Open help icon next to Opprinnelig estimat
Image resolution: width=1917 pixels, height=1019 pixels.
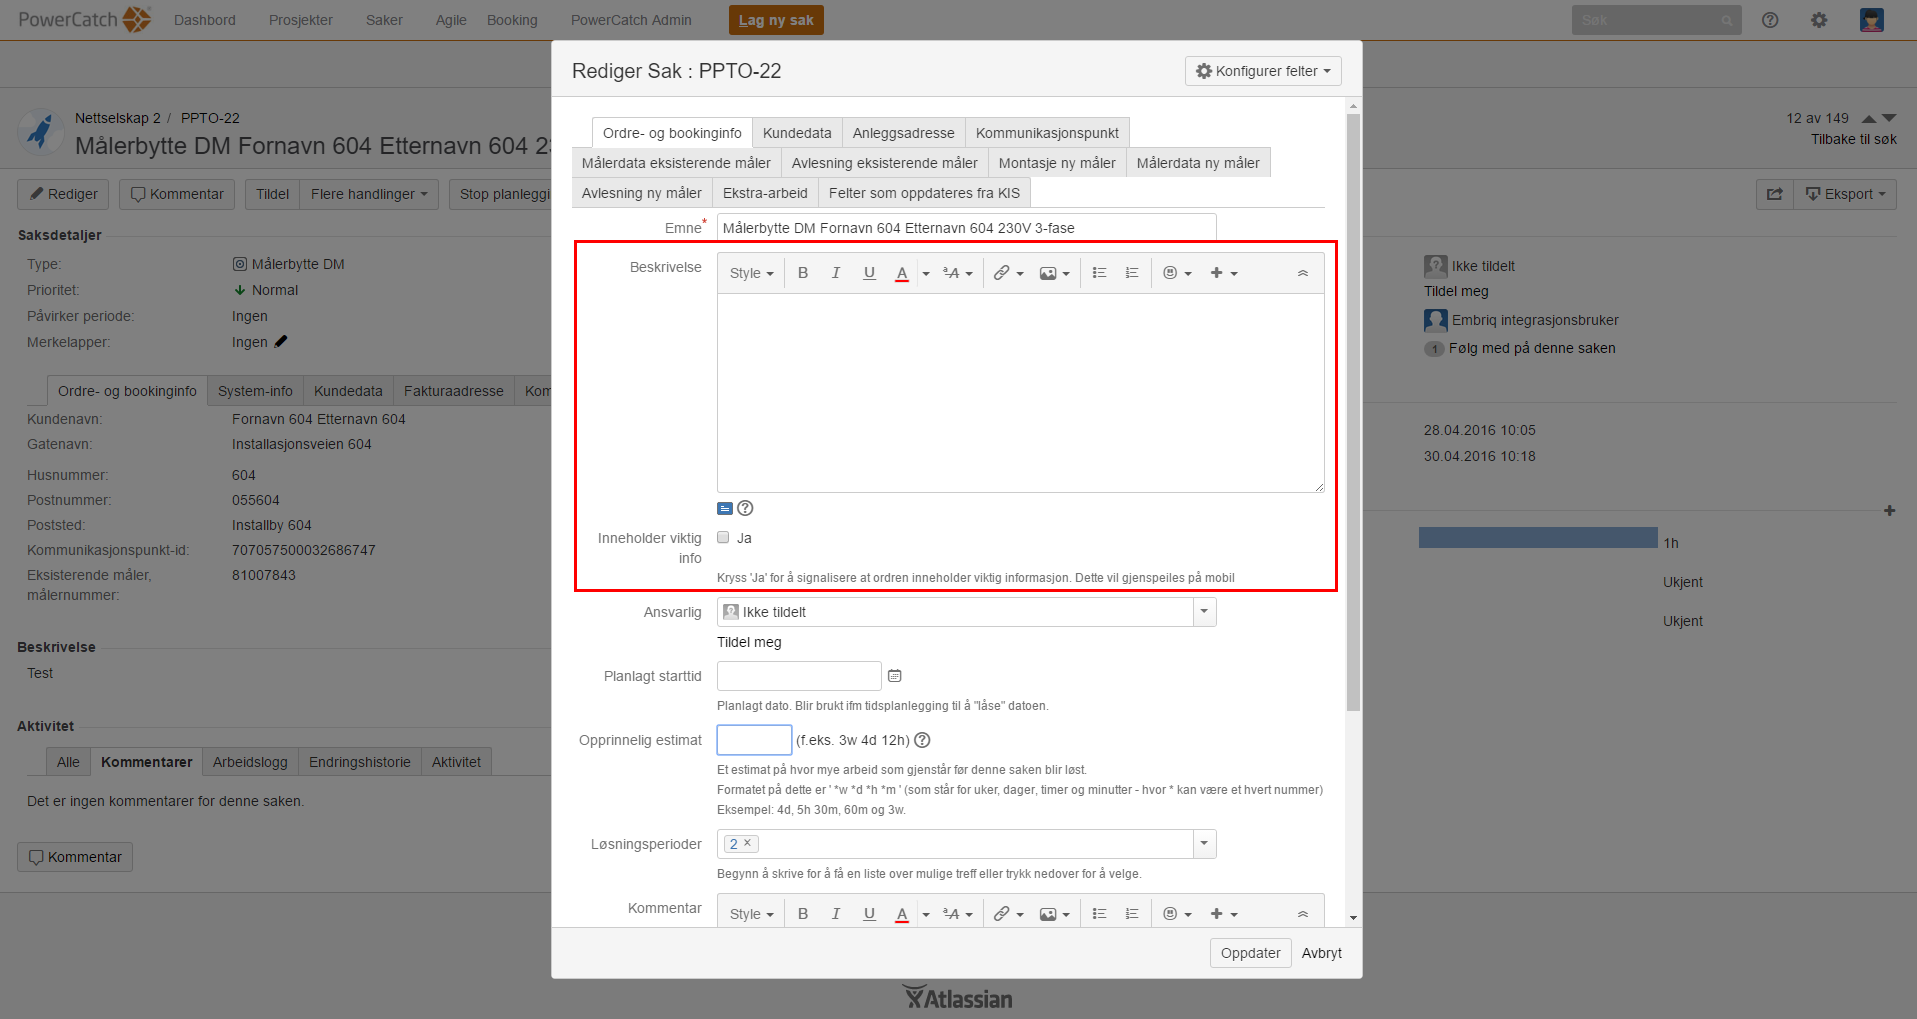point(923,740)
